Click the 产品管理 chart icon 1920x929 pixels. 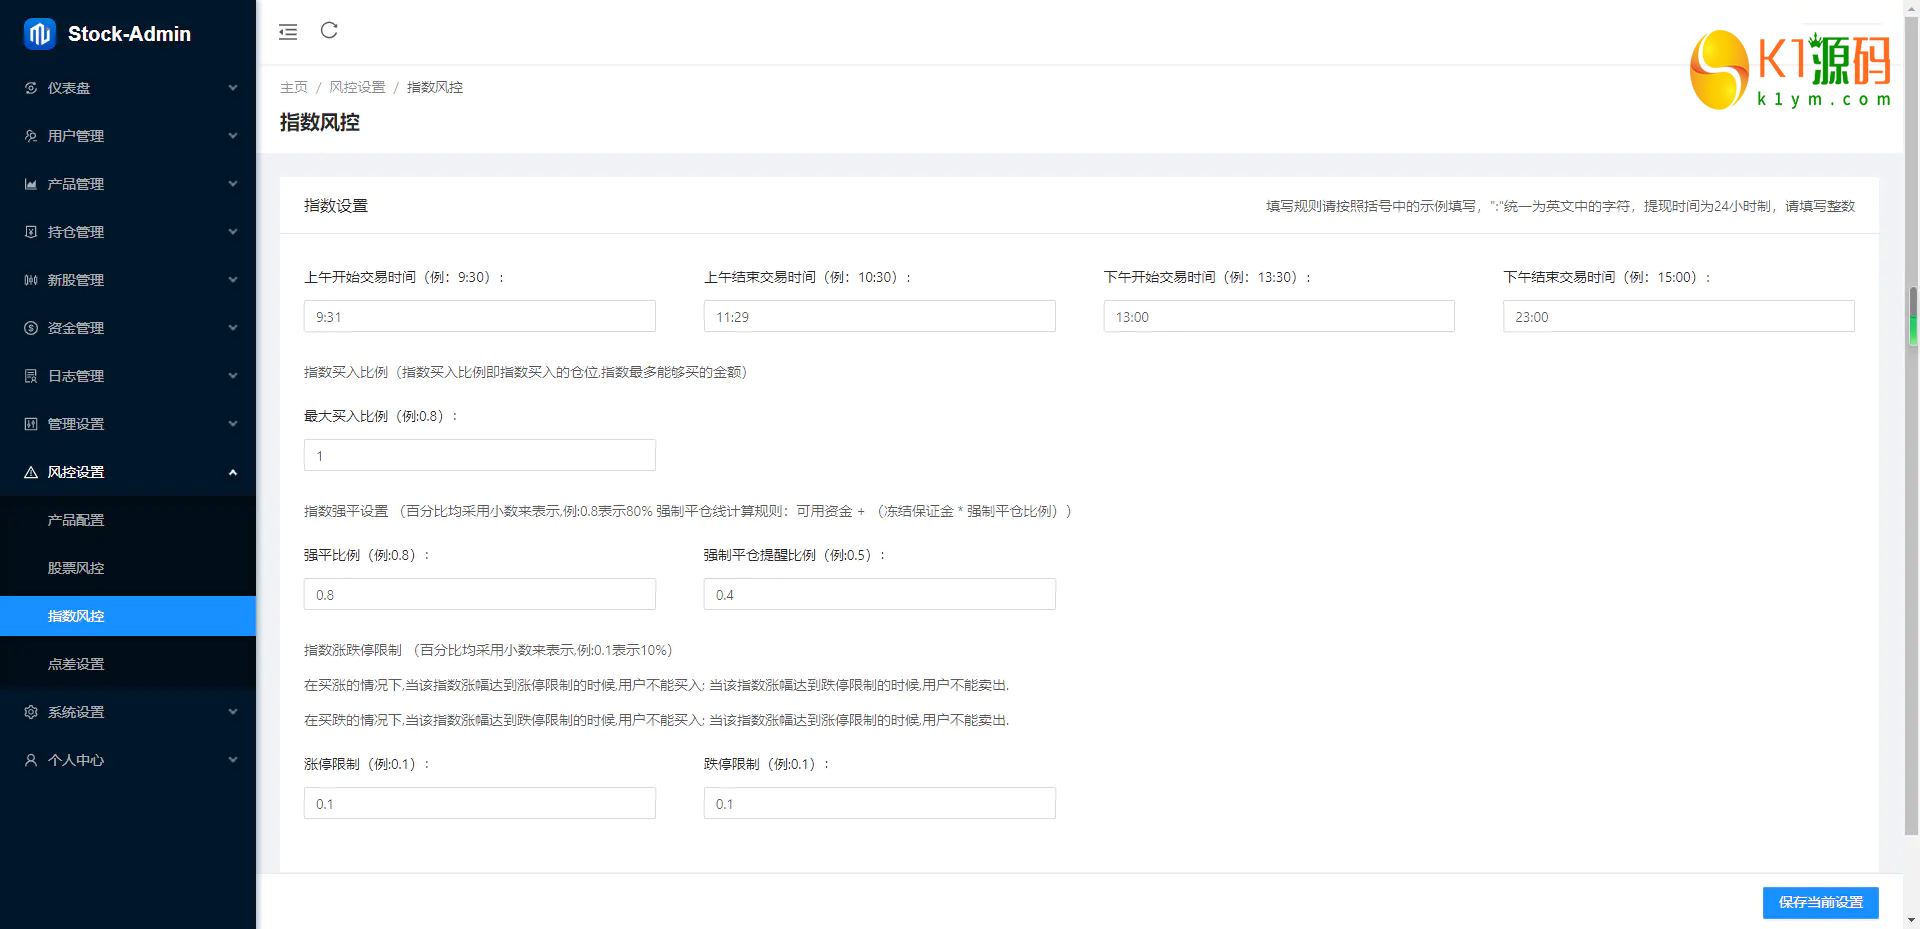31,184
